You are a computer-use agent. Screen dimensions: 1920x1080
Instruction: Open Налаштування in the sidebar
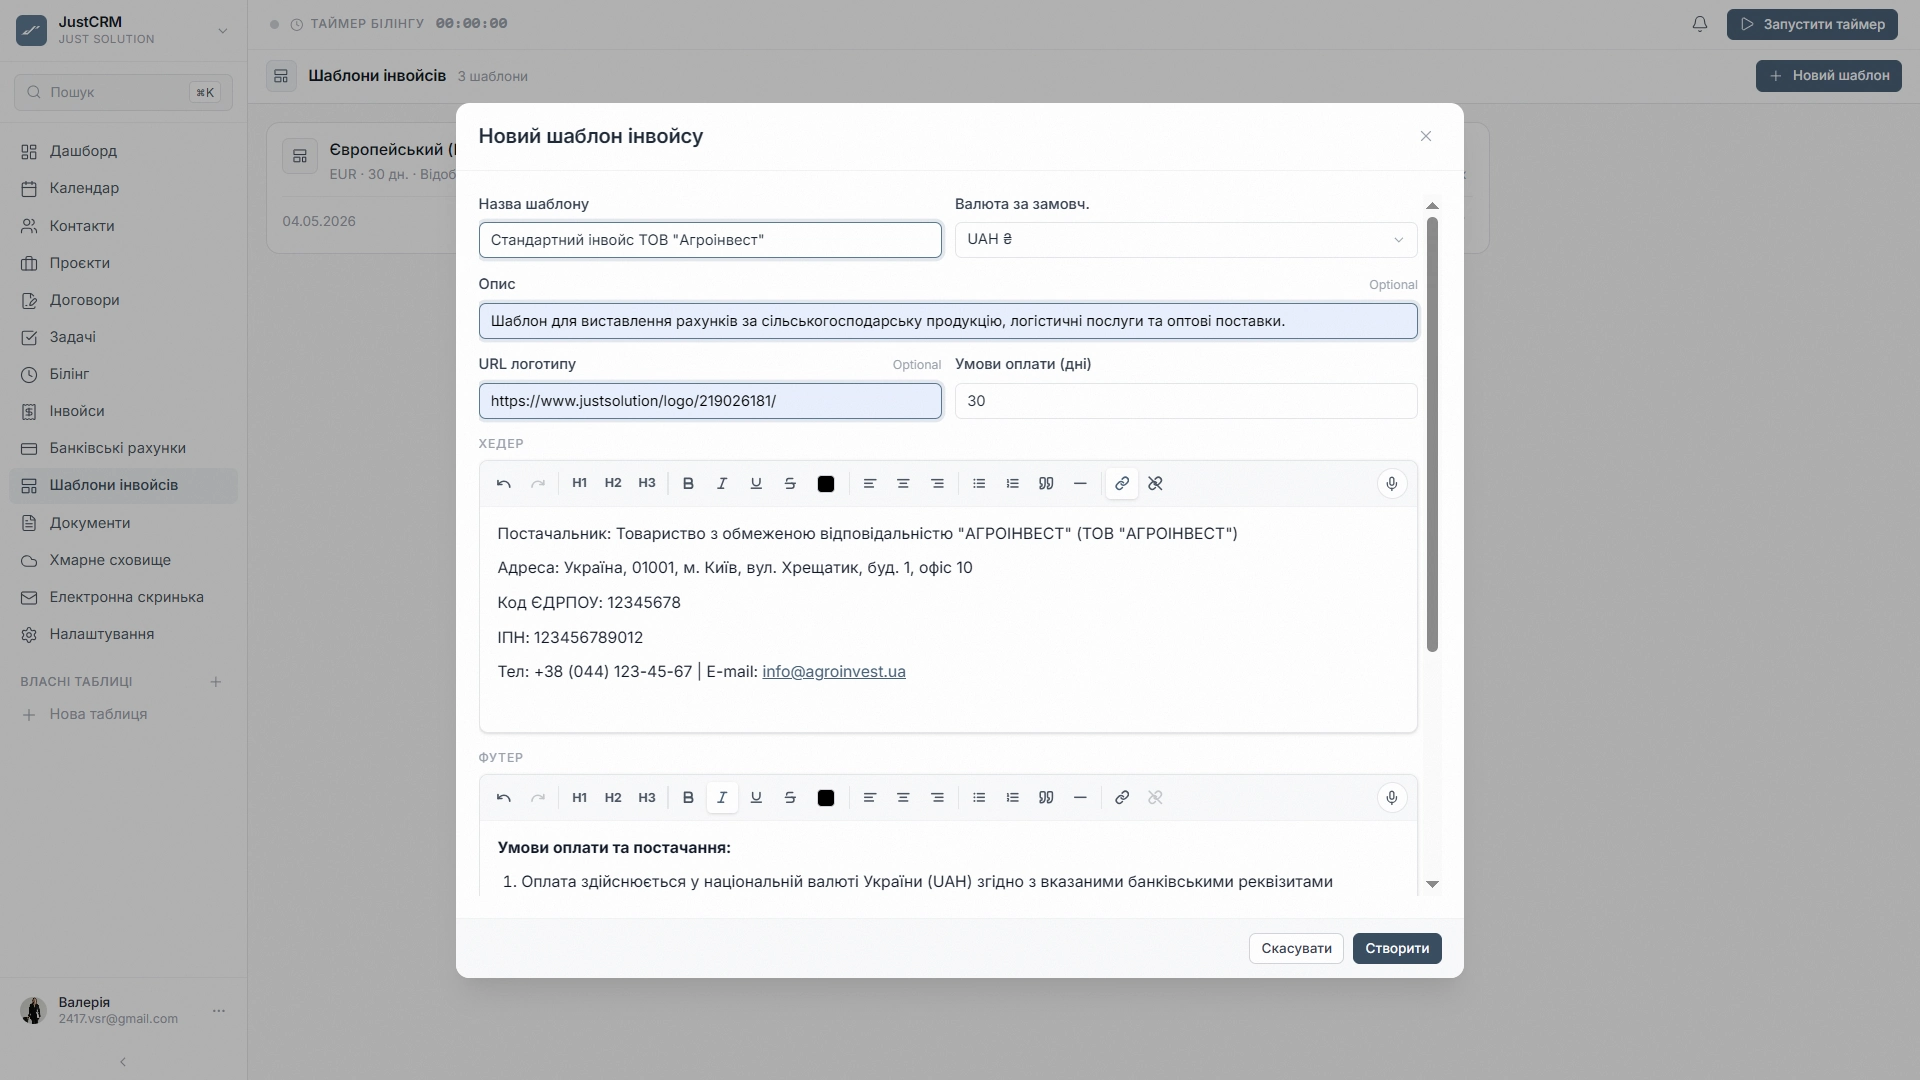click(x=124, y=635)
